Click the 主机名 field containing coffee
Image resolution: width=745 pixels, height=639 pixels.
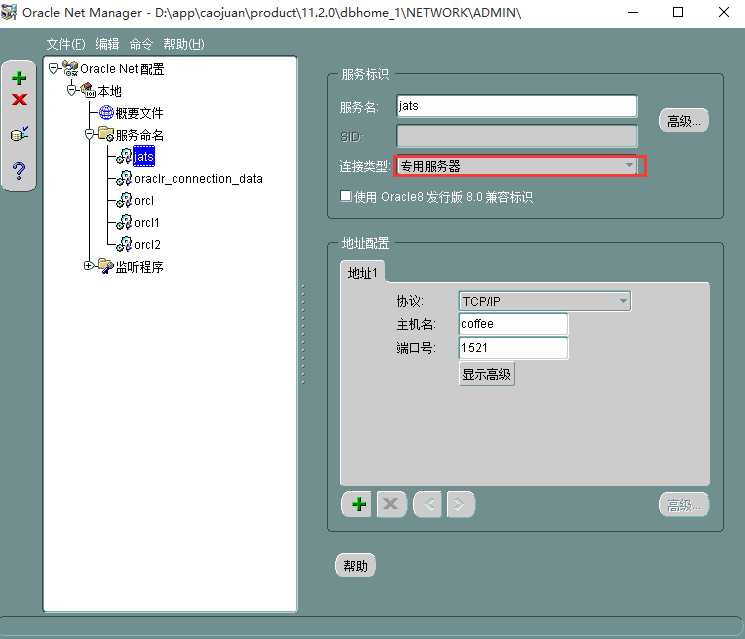(x=513, y=324)
